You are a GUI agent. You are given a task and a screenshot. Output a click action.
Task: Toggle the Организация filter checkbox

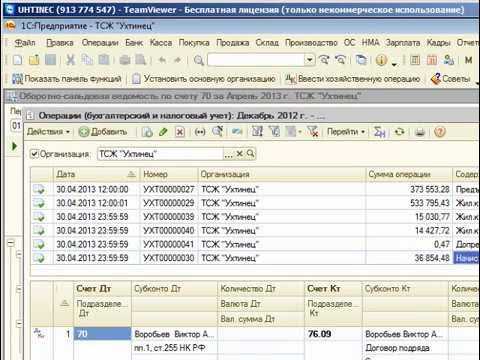[x=34, y=154]
